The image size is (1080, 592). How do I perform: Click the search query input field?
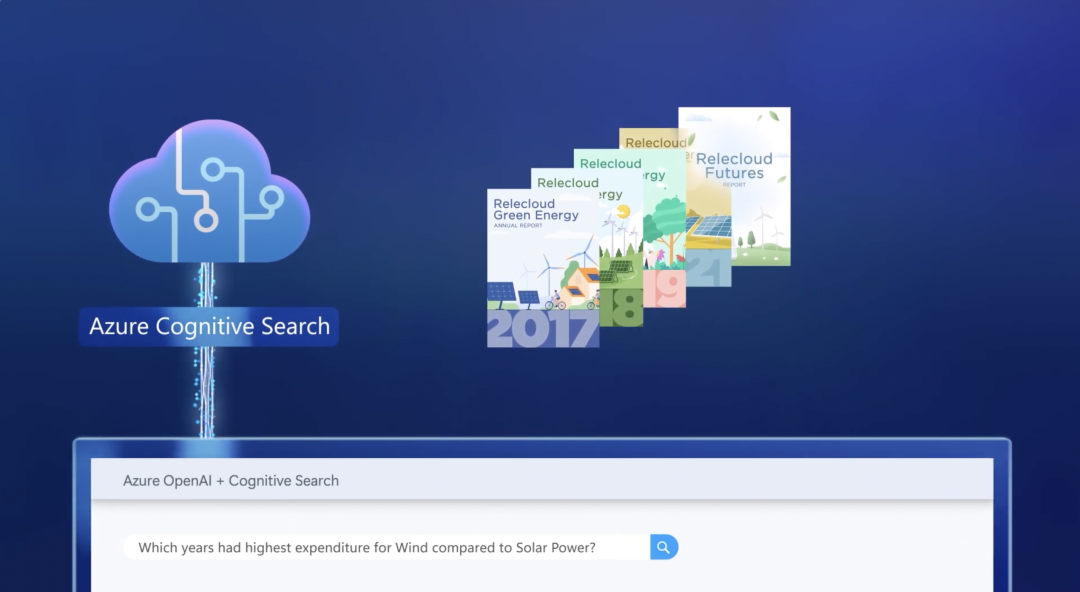386,547
